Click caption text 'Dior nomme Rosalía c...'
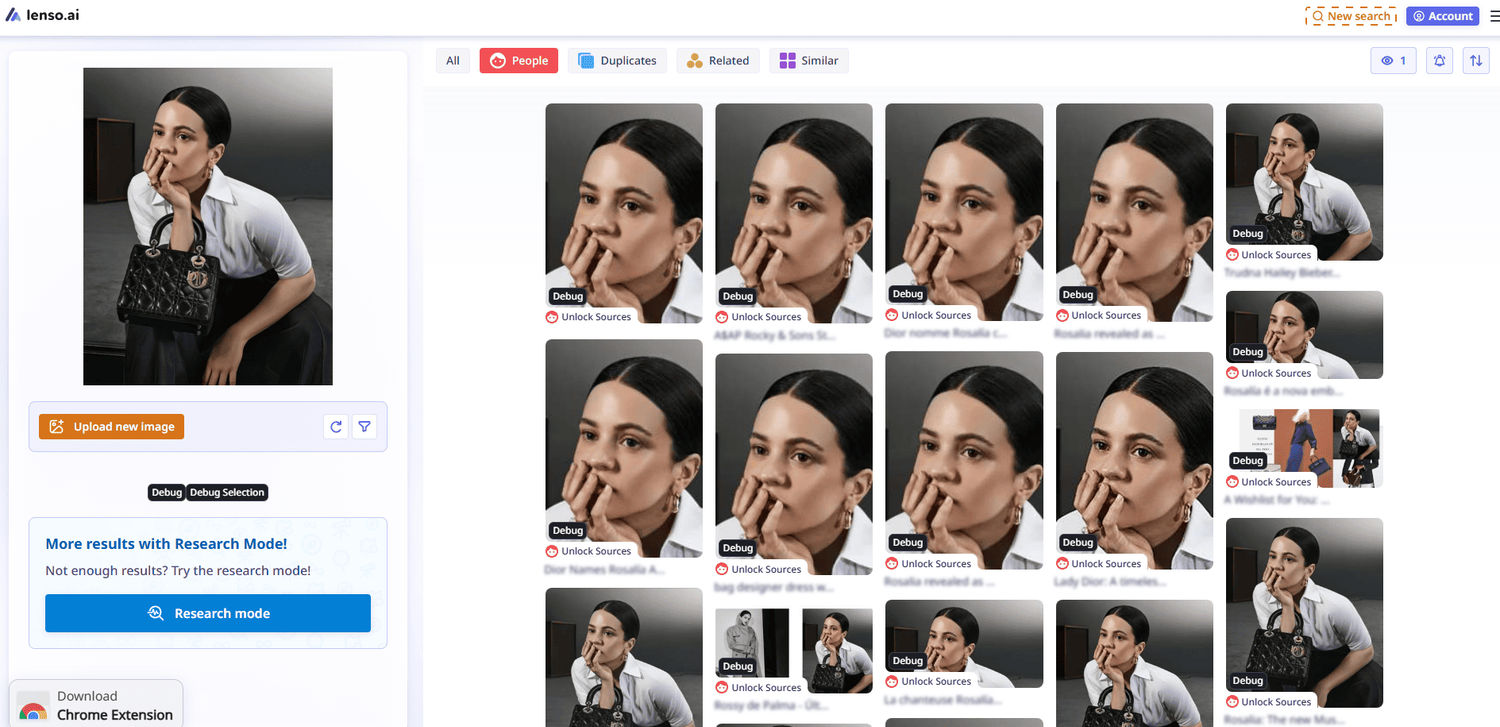Image resolution: width=1500 pixels, height=727 pixels. (945, 333)
